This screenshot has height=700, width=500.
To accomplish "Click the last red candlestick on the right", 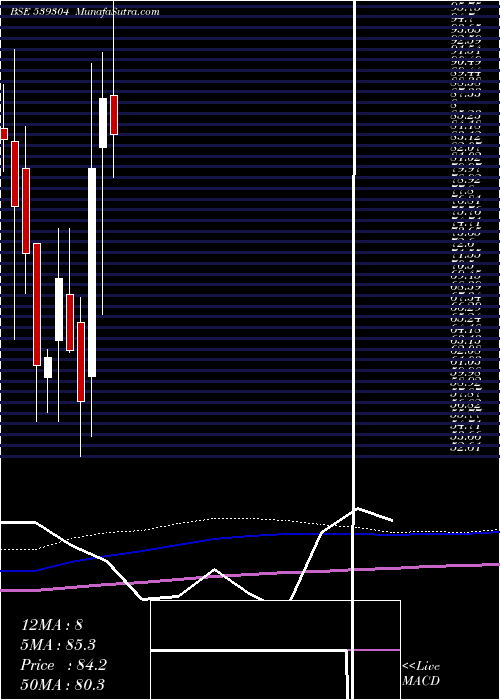I will 114,115.
